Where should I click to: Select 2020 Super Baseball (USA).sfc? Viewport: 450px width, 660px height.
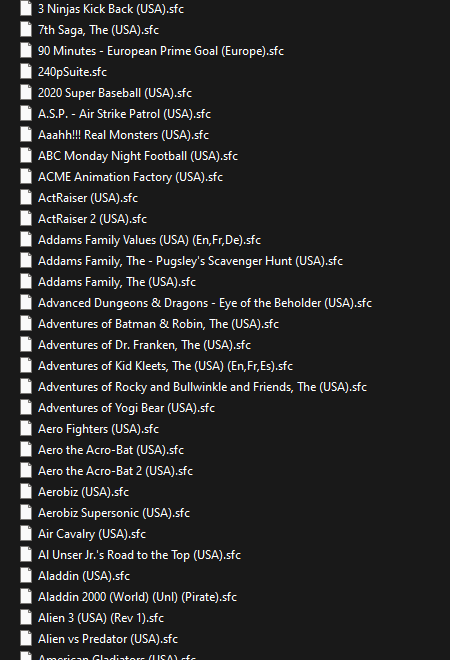pyautogui.click(x=115, y=93)
